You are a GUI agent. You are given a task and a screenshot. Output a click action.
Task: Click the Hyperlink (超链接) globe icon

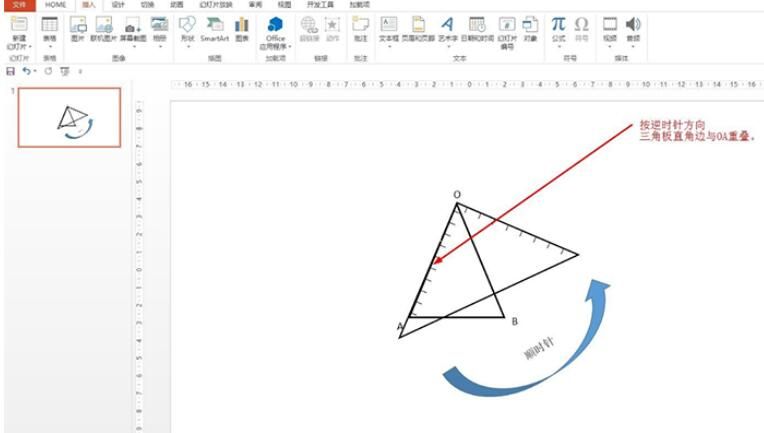(309, 24)
